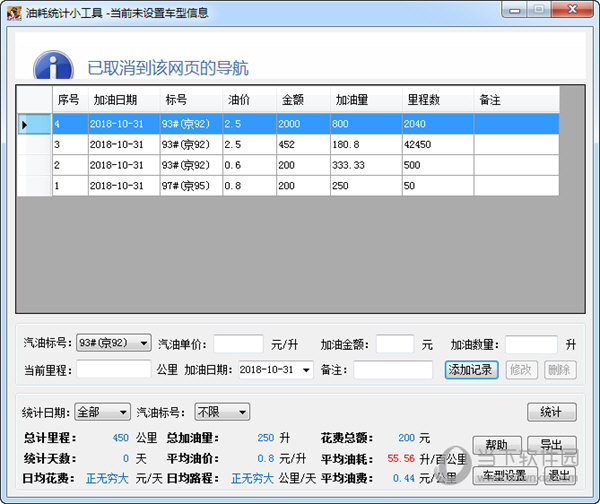Select mileage cell 42450
The image size is (600, 504).
[x=438, y=145]
